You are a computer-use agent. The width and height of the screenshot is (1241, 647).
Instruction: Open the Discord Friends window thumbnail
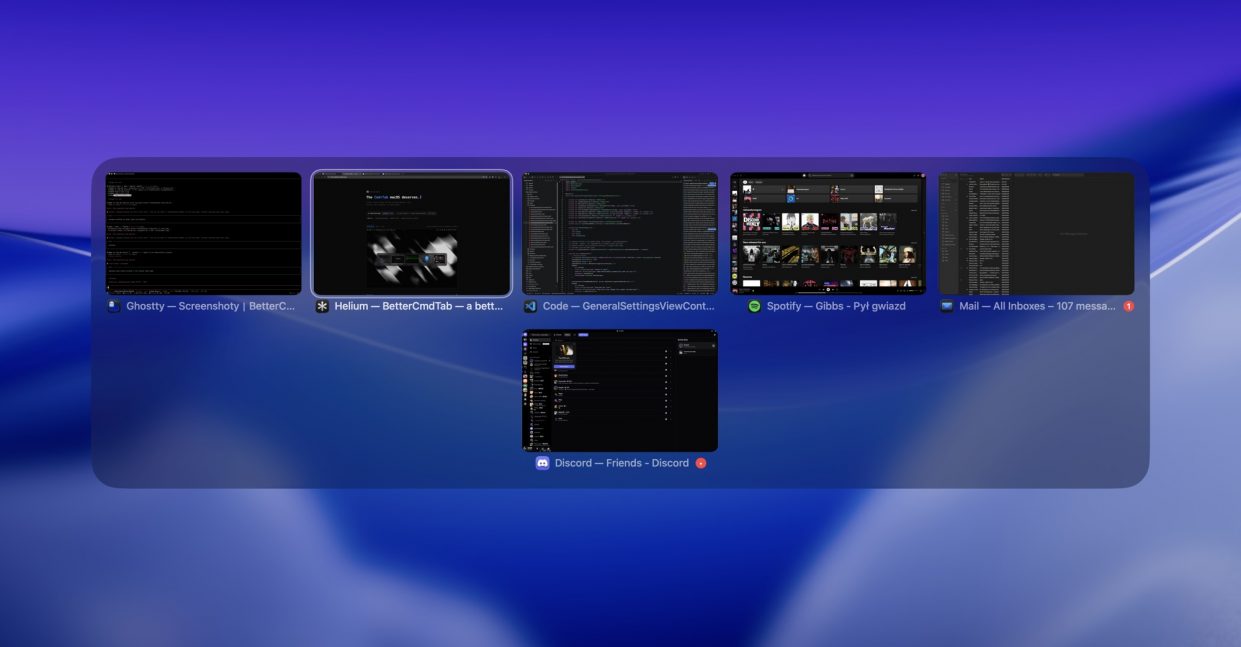coord(620,391)
